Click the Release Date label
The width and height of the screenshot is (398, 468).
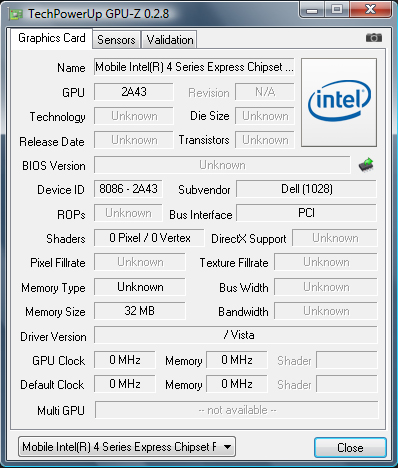click(52, 142)
